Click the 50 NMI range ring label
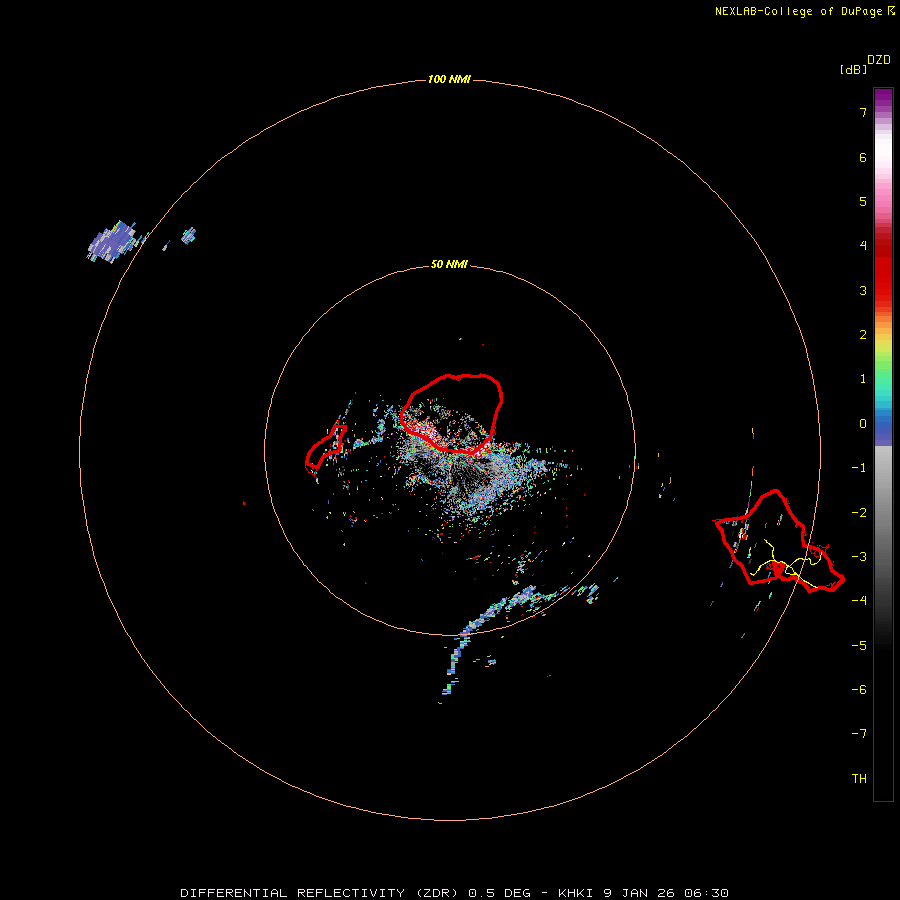This screenshot has height=900, width=900. [x=449, y=265]
